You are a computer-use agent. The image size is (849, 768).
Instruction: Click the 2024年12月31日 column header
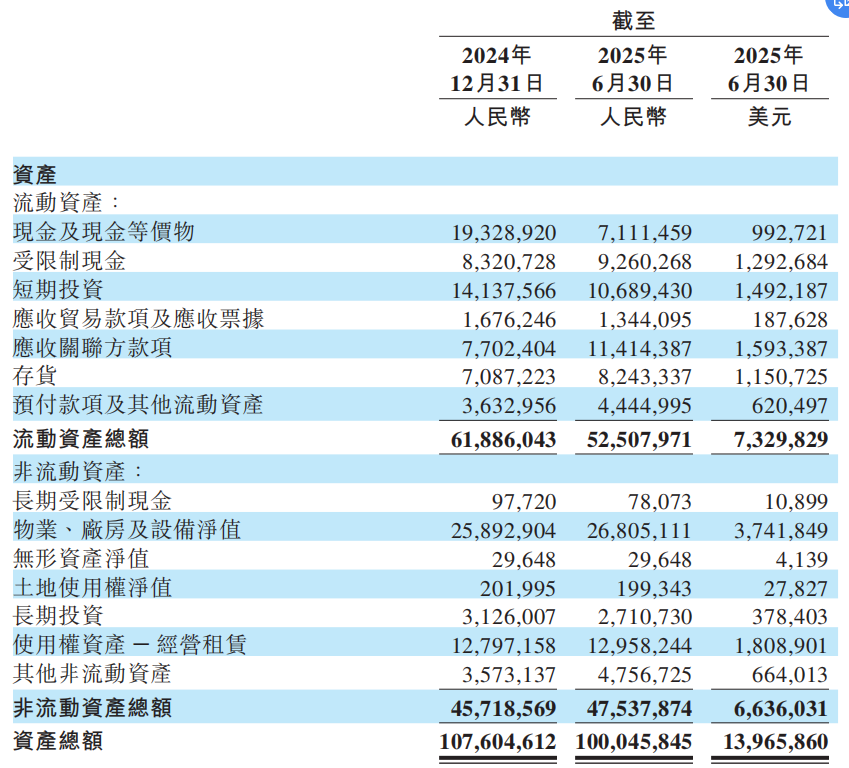tap(497, 69)
